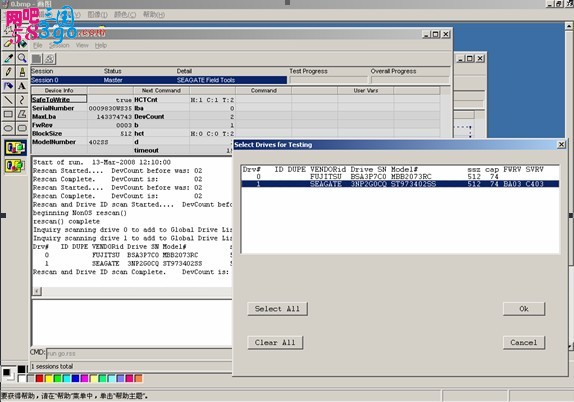Select the Airbrush tool
Image resolution: width=574 pixels, height=402 pixels.
coord(8,86)
